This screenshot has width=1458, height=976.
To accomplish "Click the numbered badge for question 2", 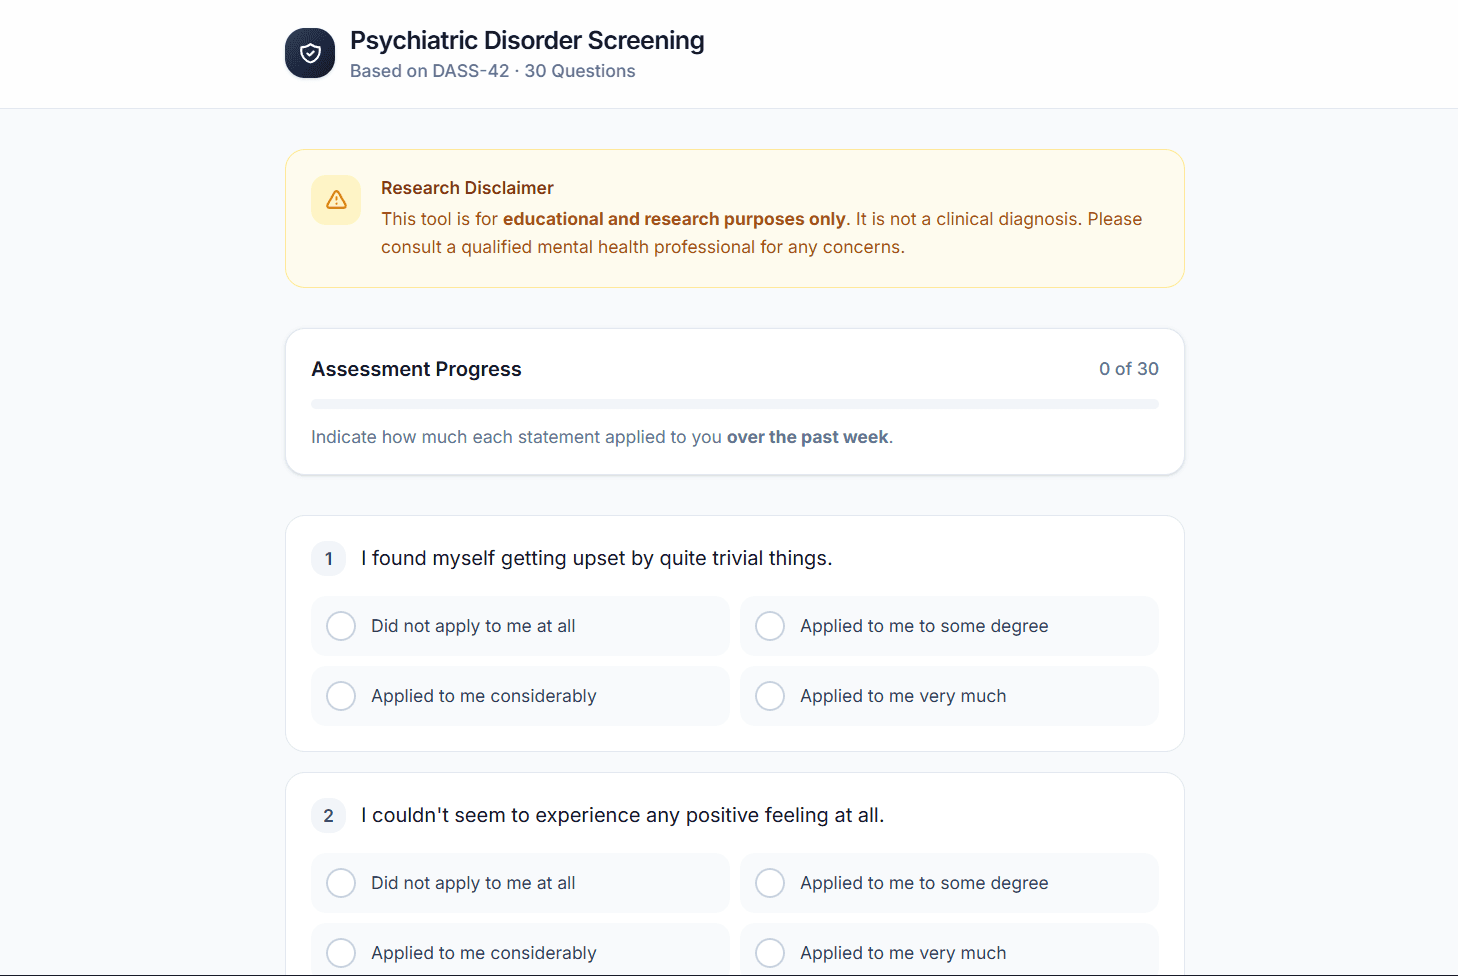I will pyautogui.click(x=328, y=815).
